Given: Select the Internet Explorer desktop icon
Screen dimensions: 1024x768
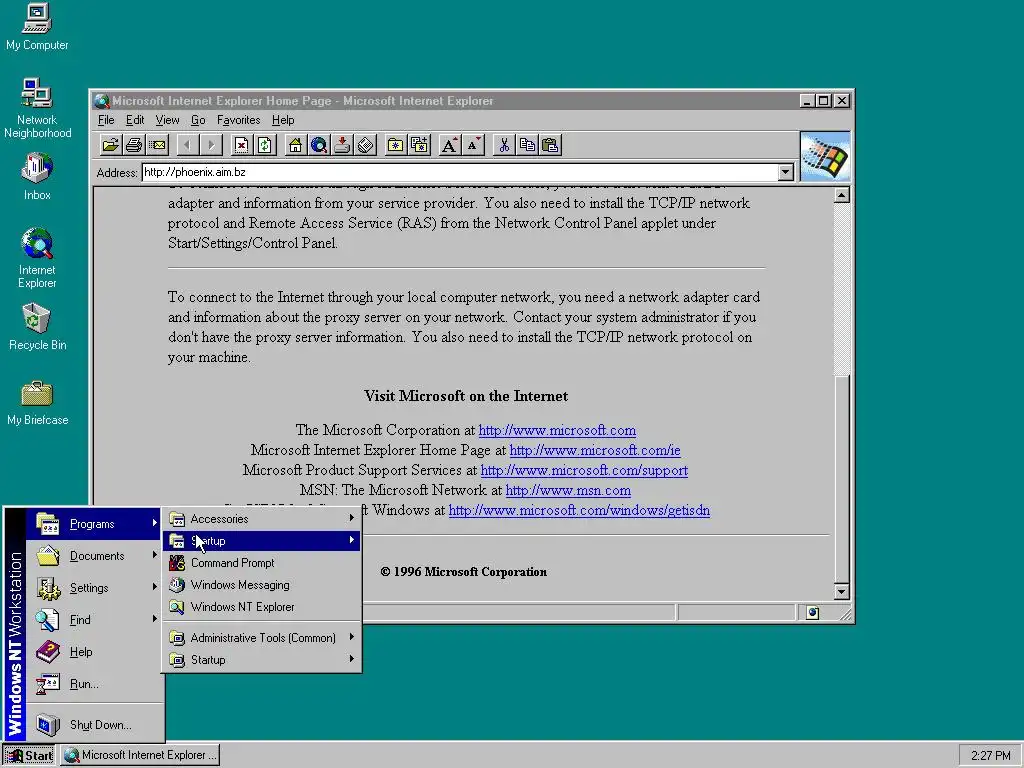Looking at the screenshot, I should click(37, 257).
